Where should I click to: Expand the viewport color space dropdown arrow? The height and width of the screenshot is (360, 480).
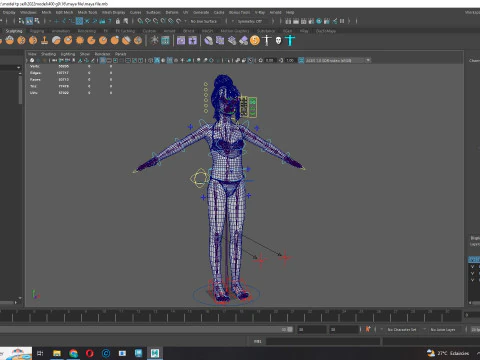(368, 60)
